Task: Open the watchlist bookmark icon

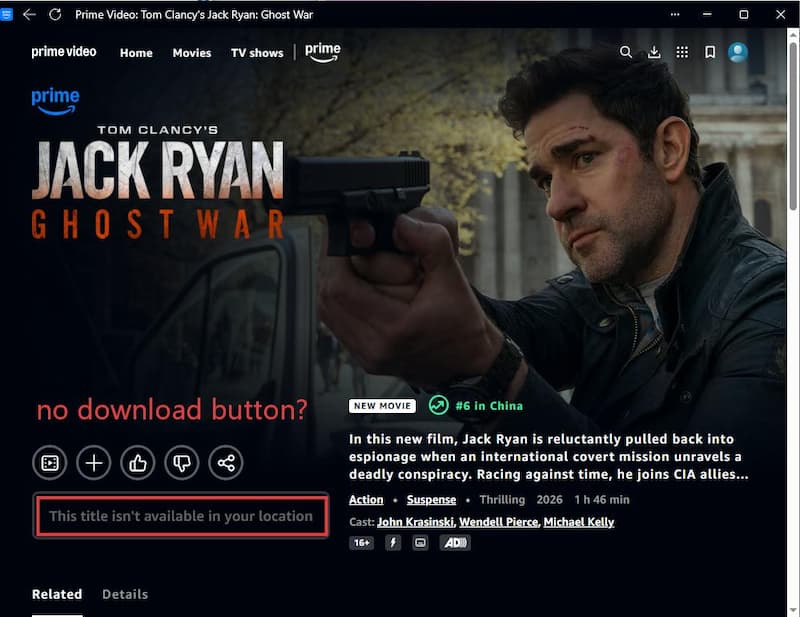Action: pyautogui.click(x=710, y=52)
